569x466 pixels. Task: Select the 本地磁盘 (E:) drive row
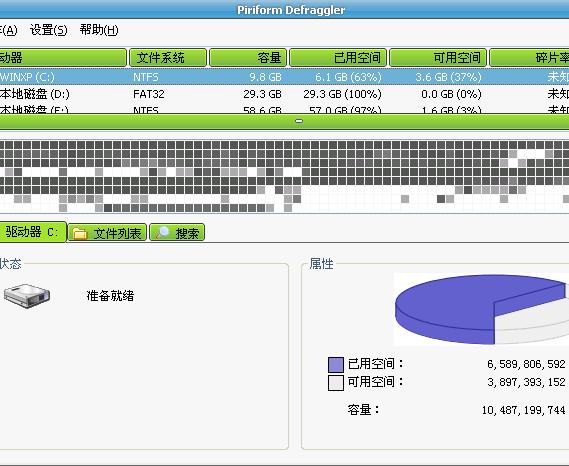point(284,109)
